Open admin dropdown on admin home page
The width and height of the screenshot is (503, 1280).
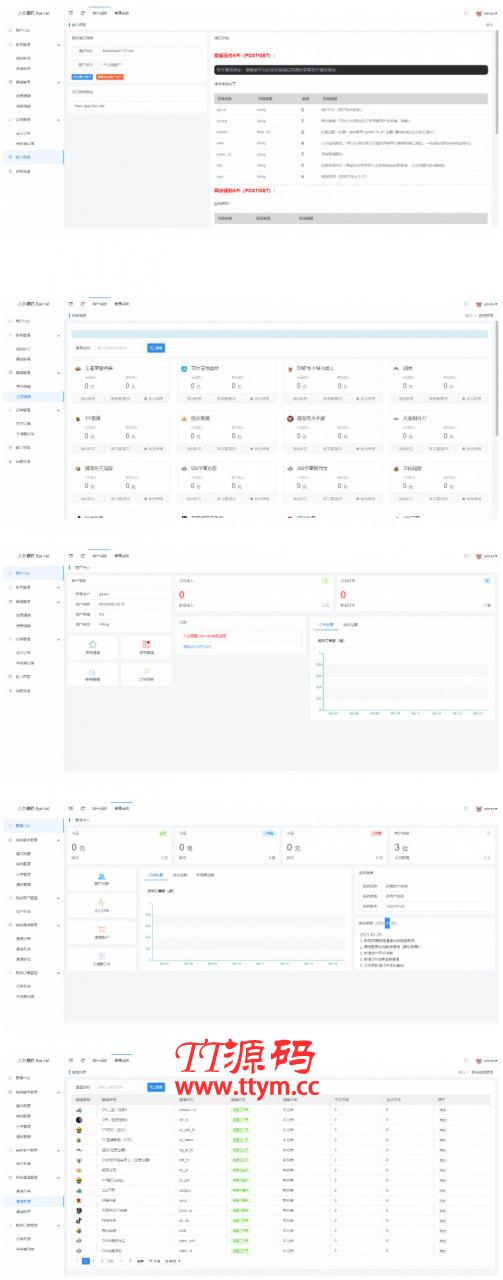487,808
